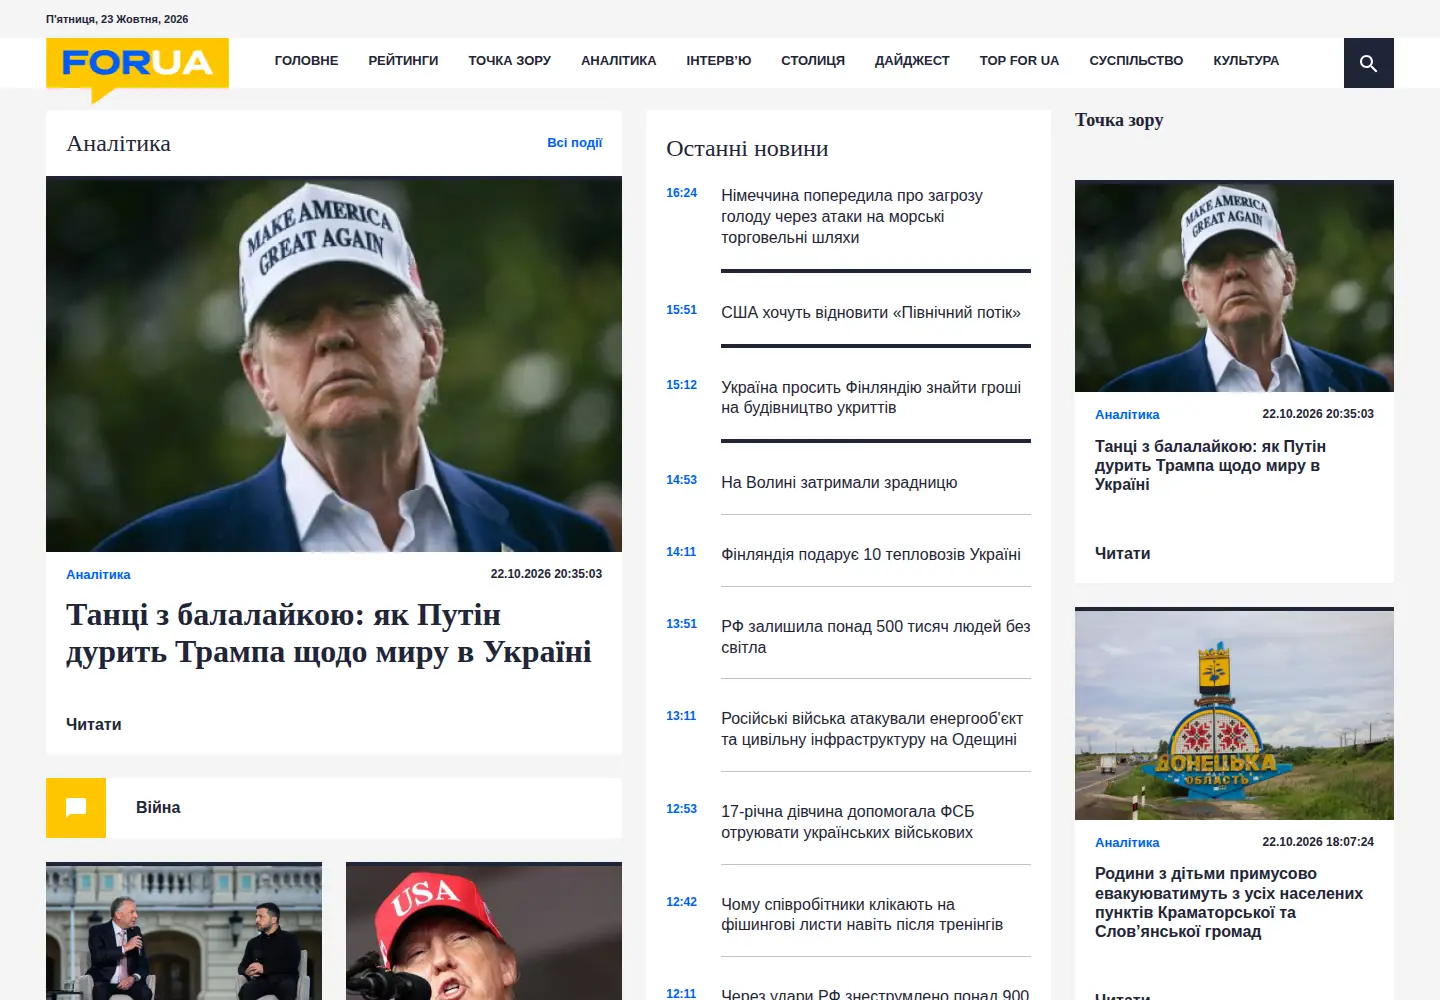Image resolution: width=1440 pixels, height=1000 pixels.
Task: Open news США хочуть відновити «Північний потік»
Action: click(871, 313)
